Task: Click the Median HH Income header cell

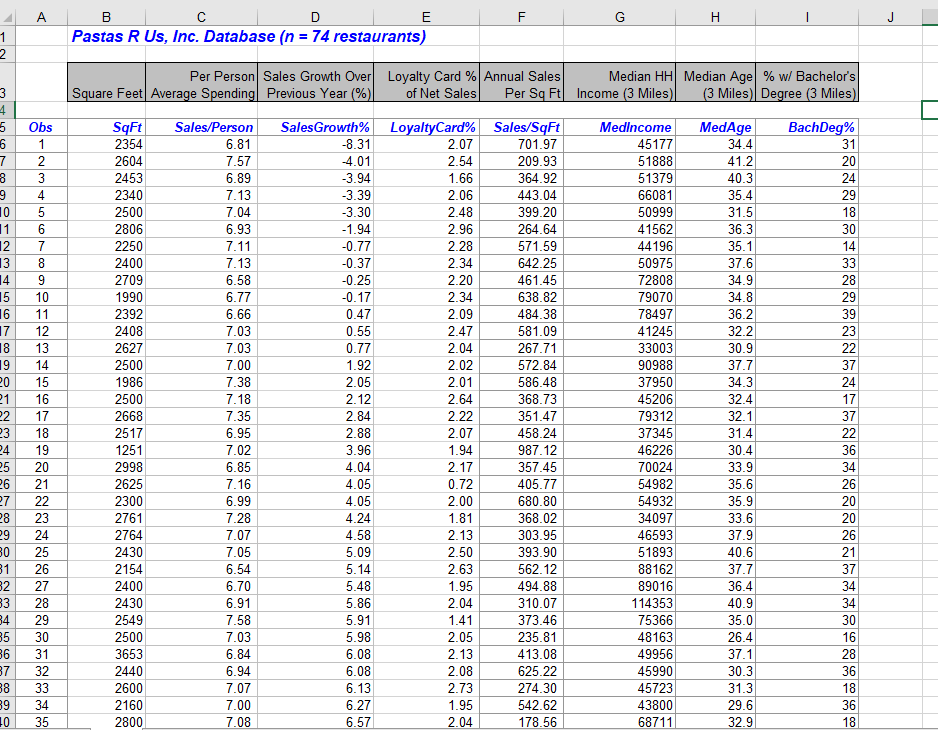Action: pyautogui.click(x=620, y=82)
